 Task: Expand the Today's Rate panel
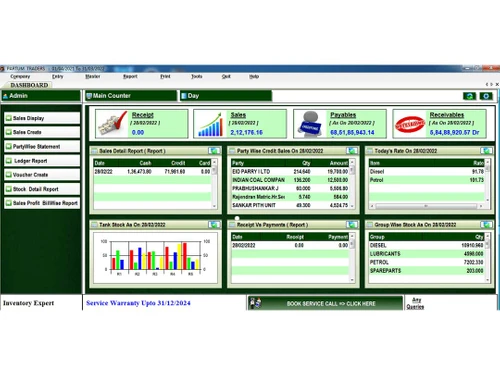point(486,151)
